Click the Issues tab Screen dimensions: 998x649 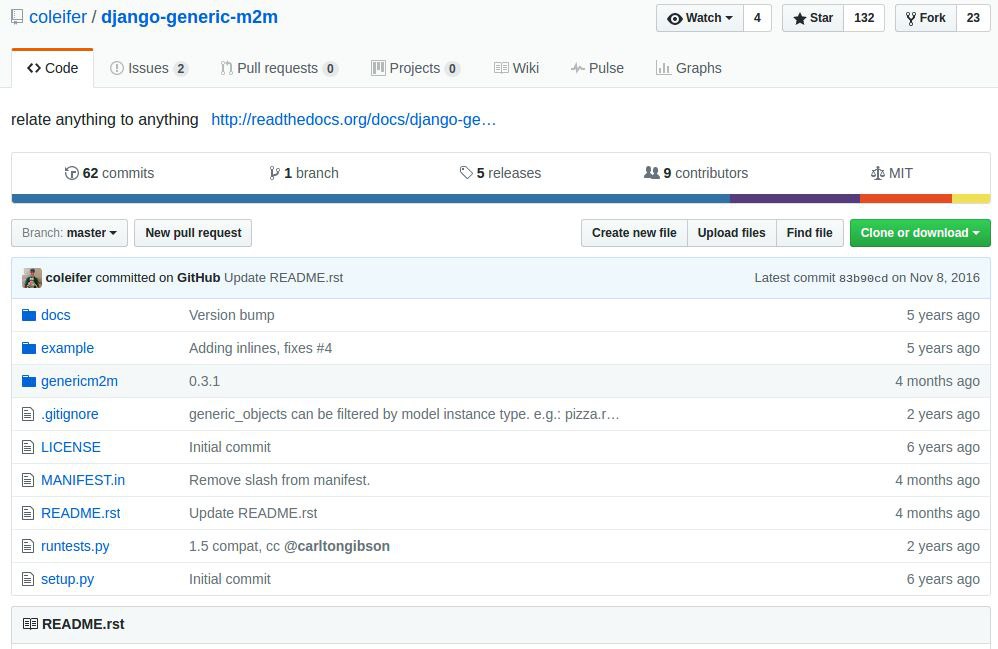coord(148,68)
